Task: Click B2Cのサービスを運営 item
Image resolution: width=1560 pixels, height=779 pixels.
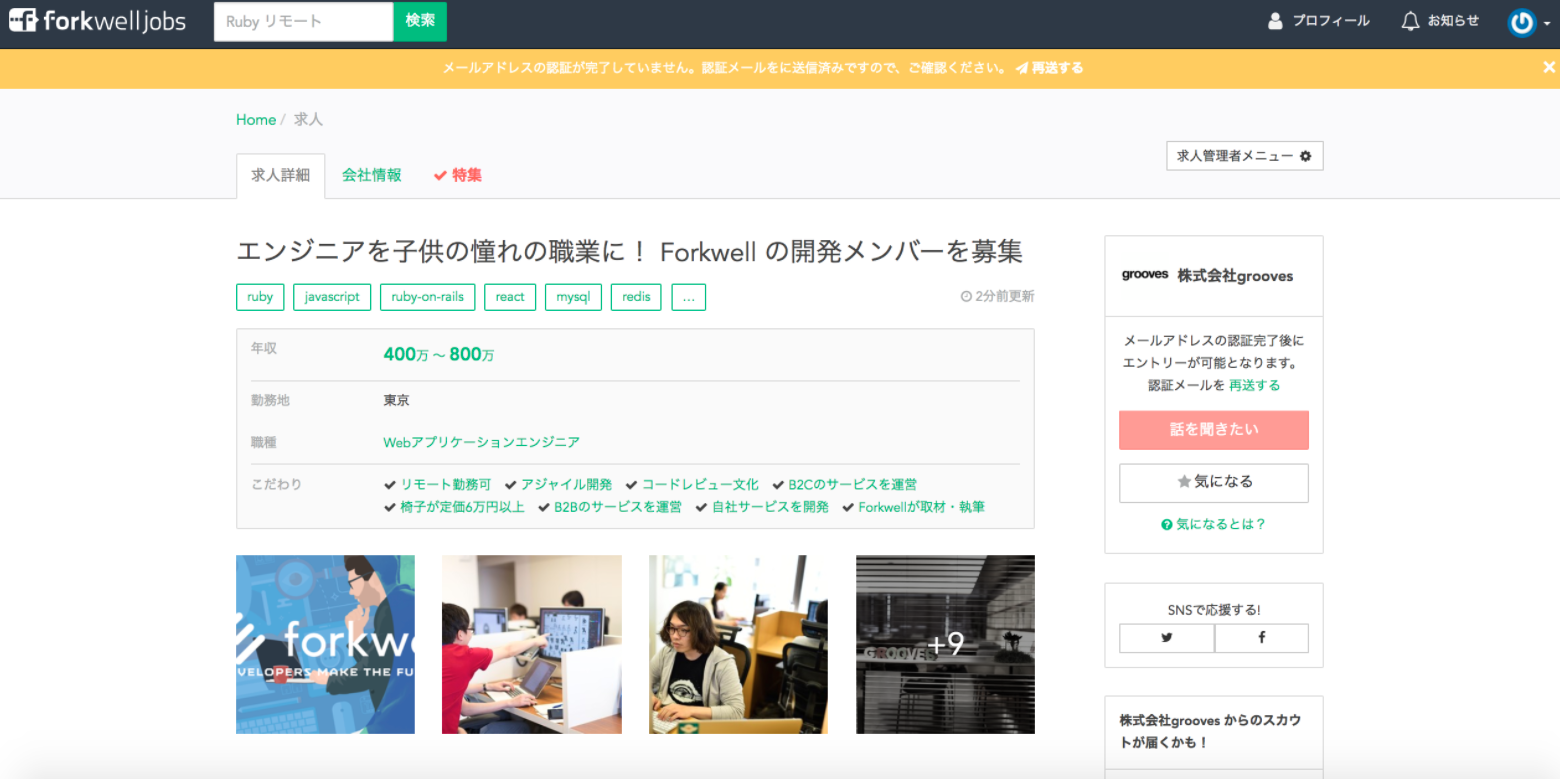Action: click(845, 485)
